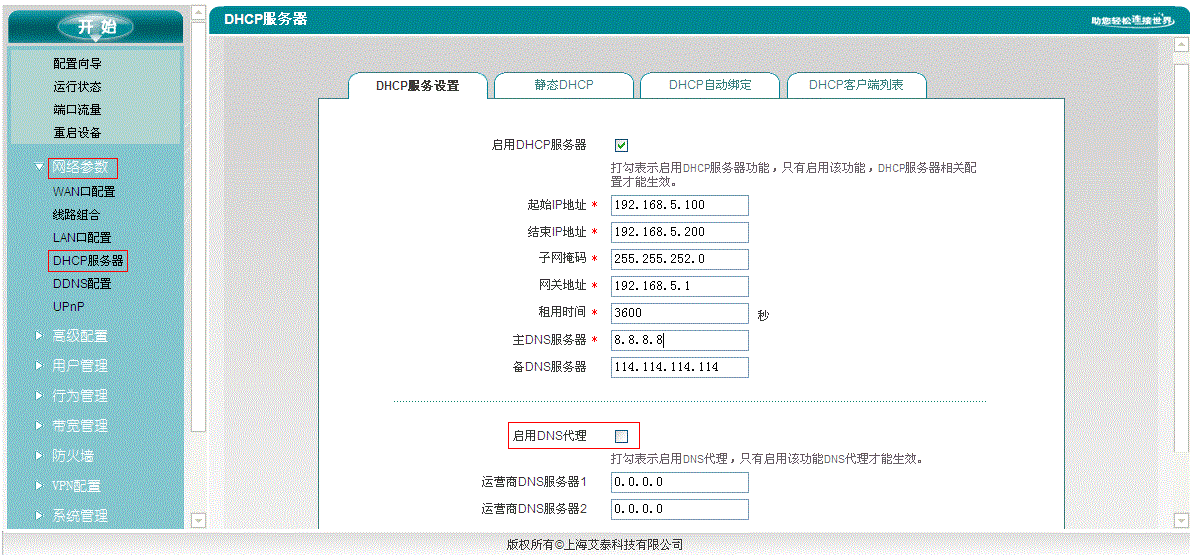Click the 助您轻松连接世界 slogan logo
The height and width of the screenshot is (555, 1190).
[x=1132, y=20]
